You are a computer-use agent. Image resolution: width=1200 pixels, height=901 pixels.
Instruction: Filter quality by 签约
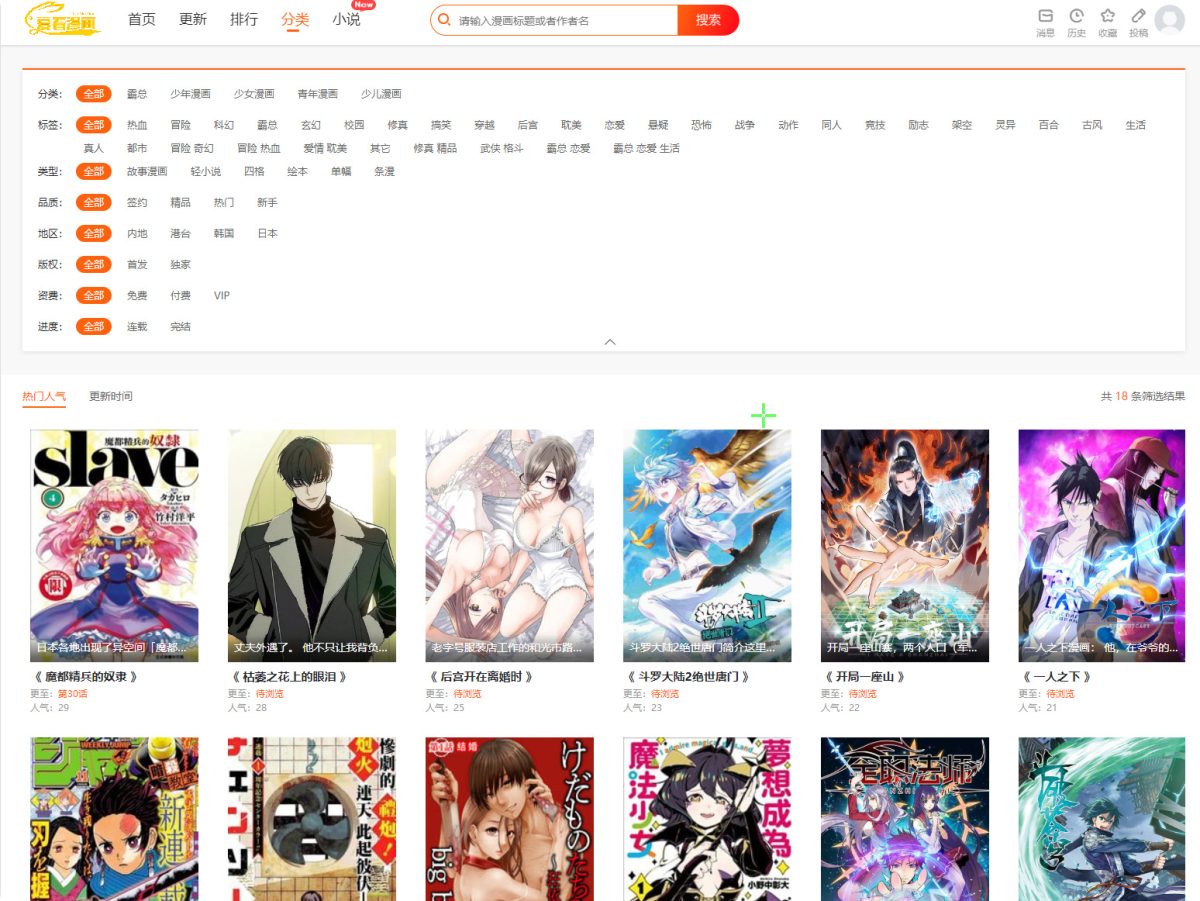[137, 203]
